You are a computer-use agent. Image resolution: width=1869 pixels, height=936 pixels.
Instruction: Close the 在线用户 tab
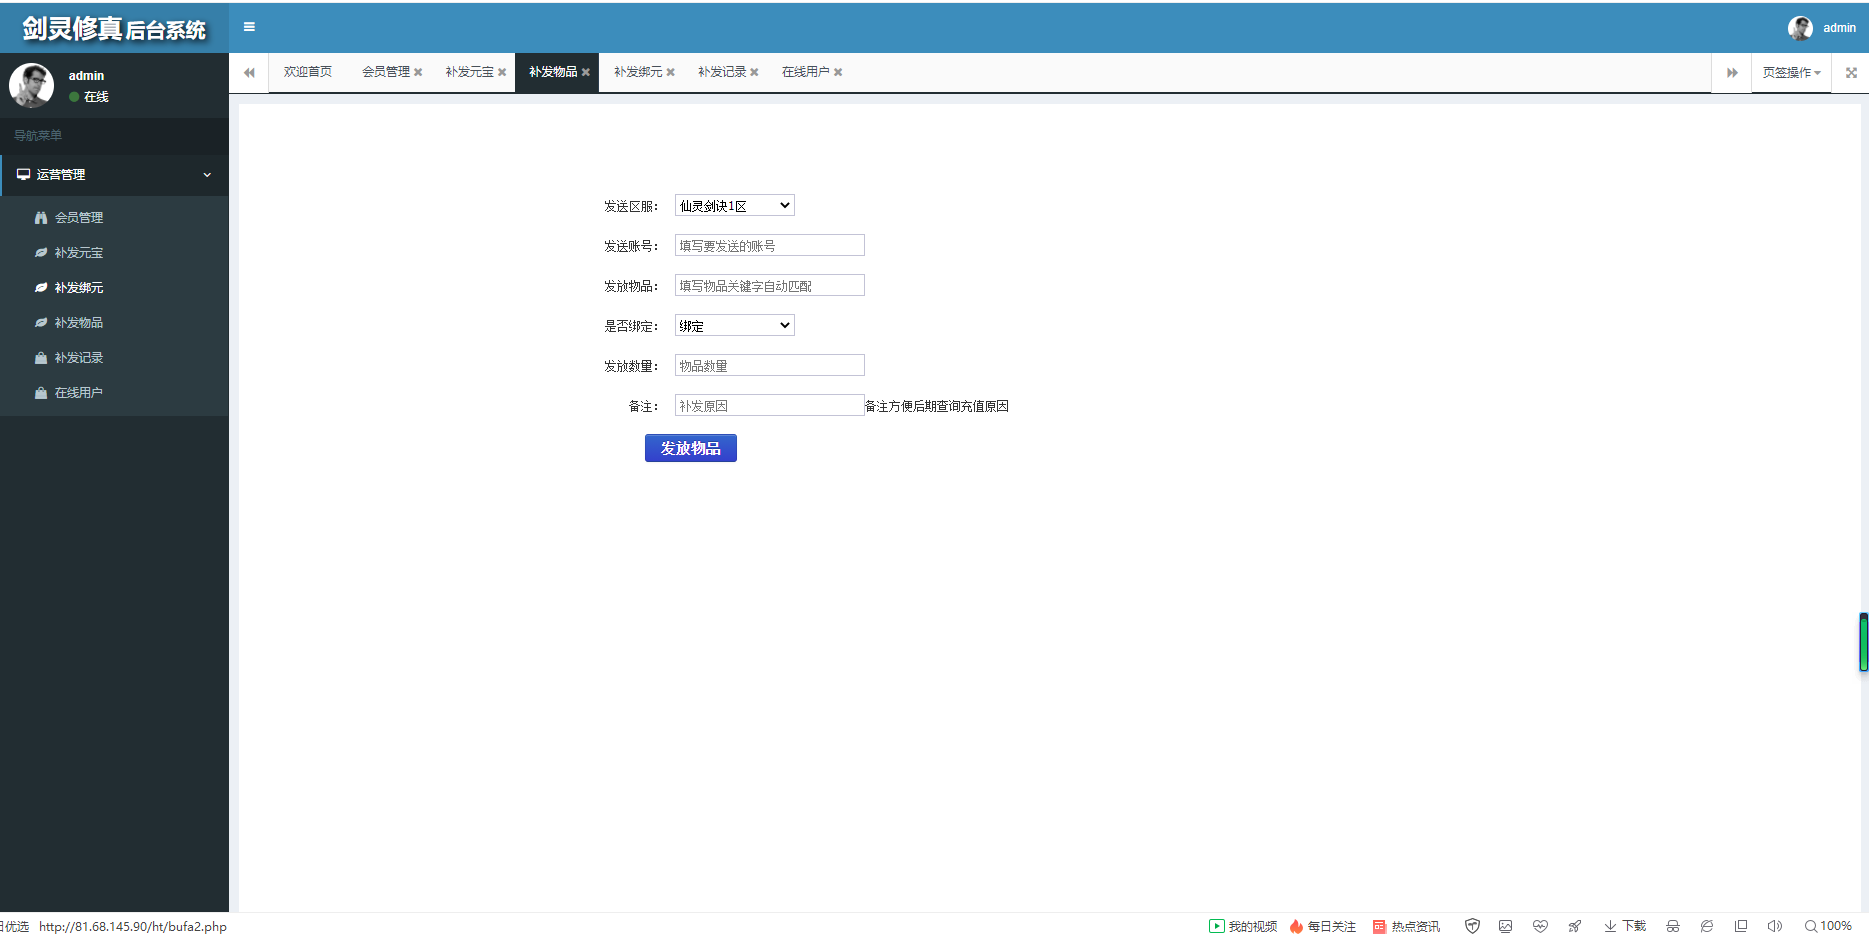click(838, 72)
